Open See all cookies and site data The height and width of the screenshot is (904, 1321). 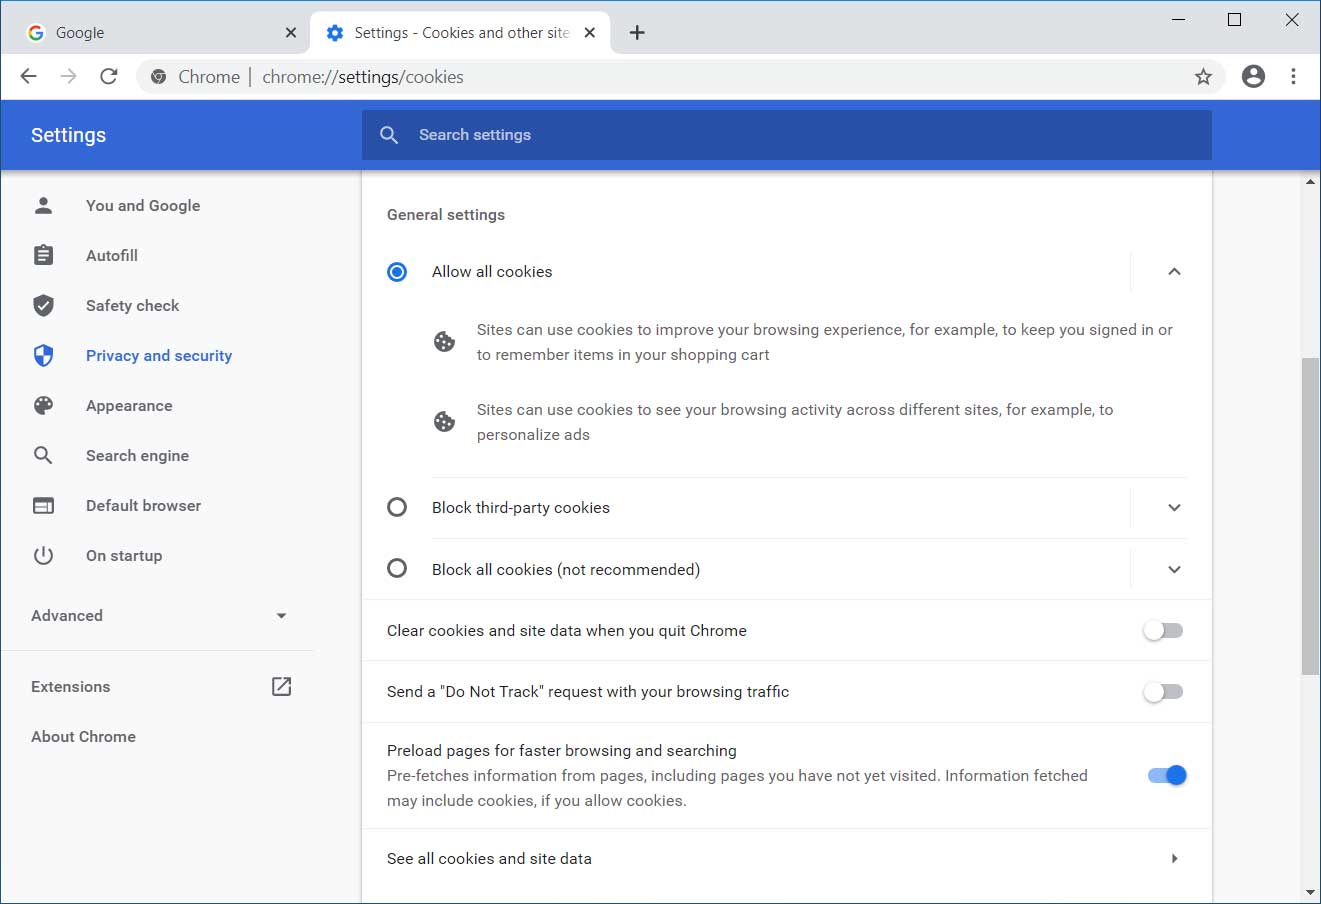pos(786,859)
